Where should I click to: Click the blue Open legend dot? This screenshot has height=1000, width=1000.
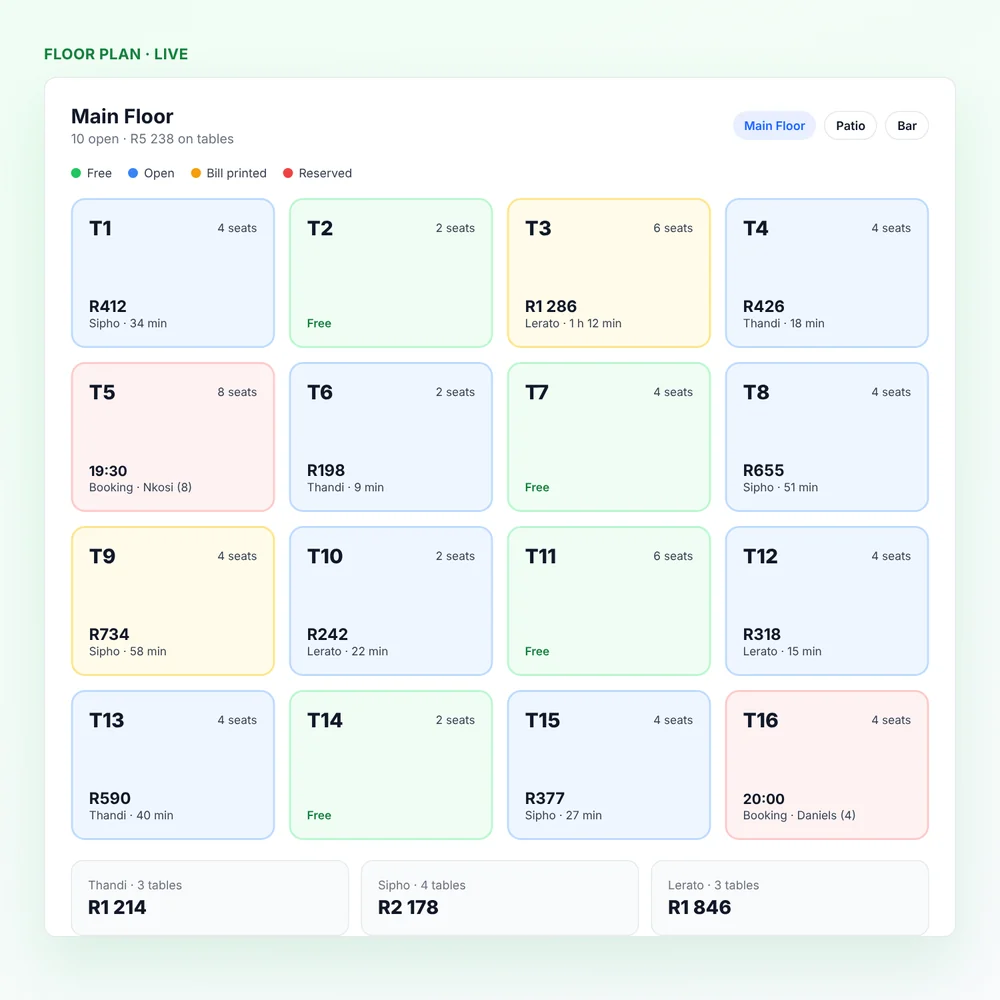[x=133, y=173]
